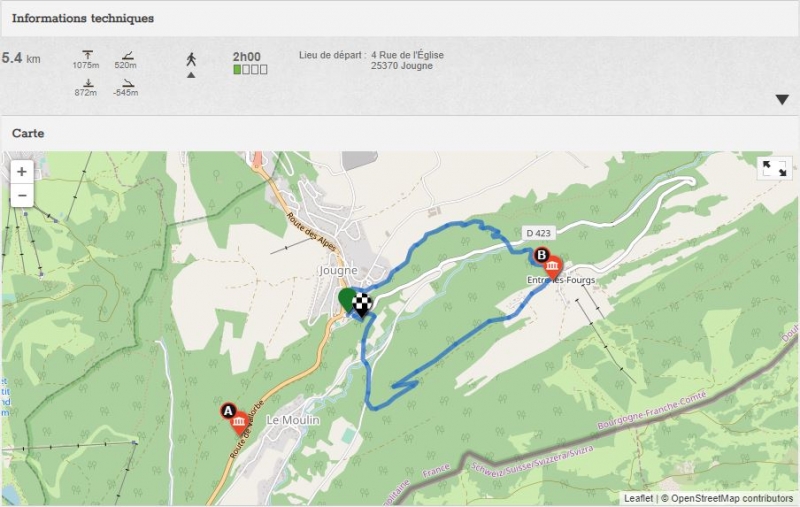Toggle fullscreen map view

pyautogui.click(x=774, y=169)
